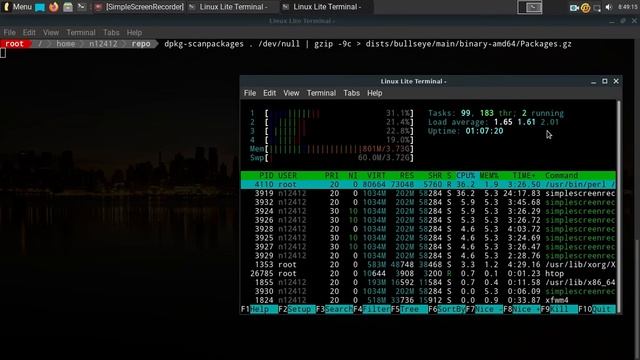Open Terminal menu in background terminal
640x360 pixels.
point(81,32)
